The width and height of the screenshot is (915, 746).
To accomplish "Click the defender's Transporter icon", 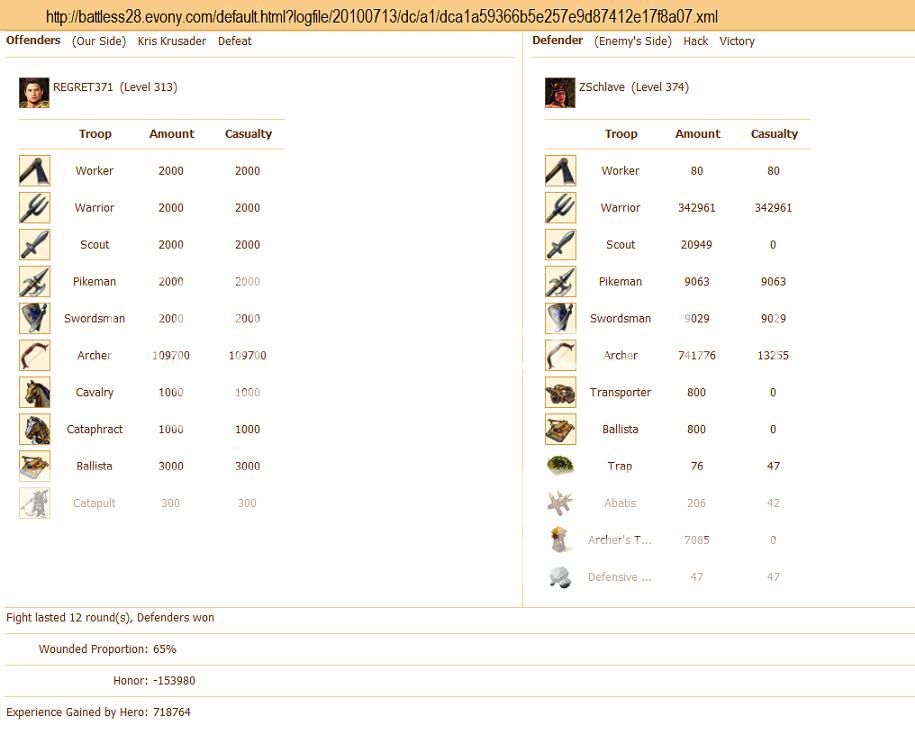I will tap(560, 393).
